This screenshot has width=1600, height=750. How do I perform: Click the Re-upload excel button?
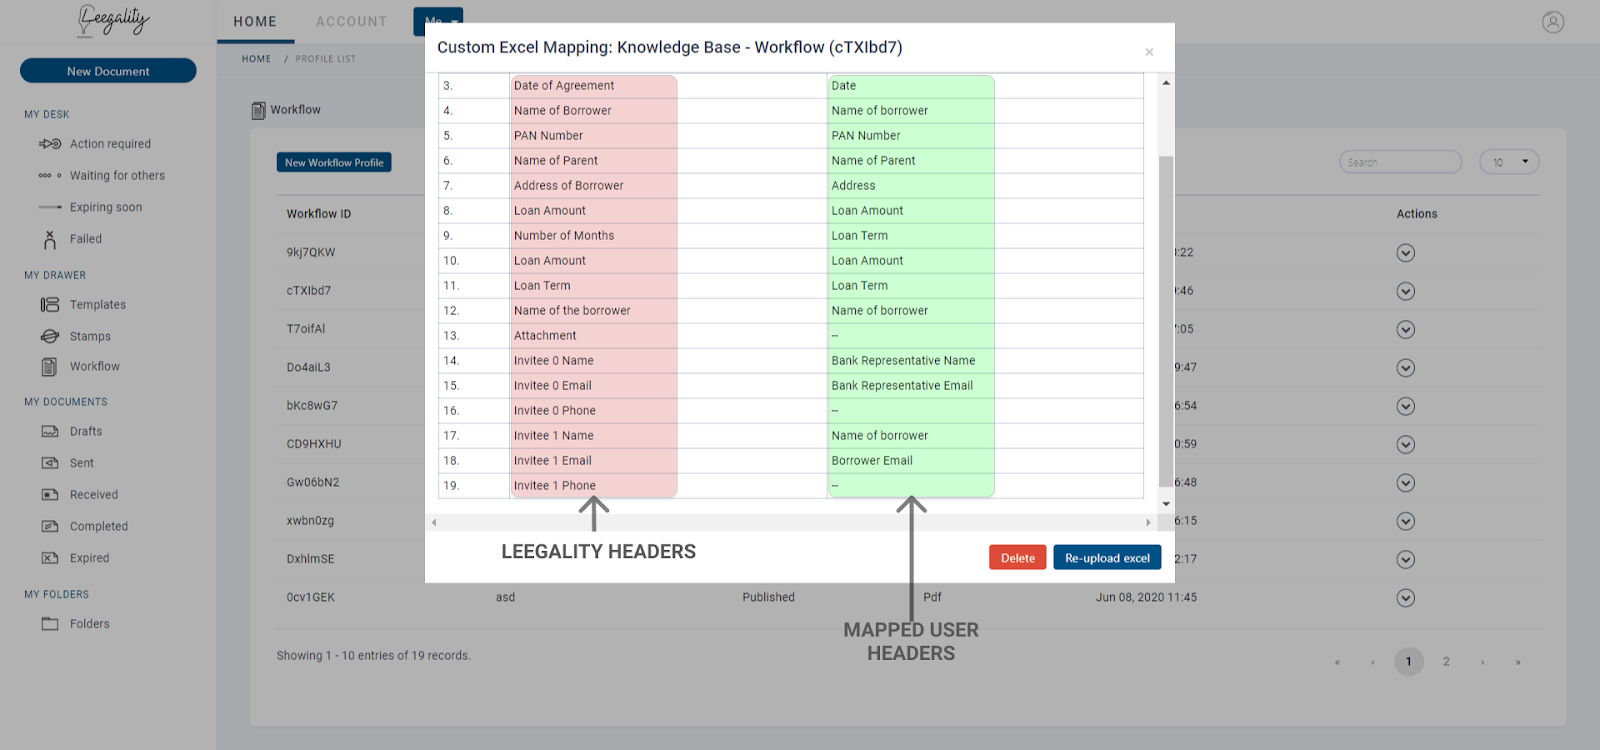pos(1107,558)
